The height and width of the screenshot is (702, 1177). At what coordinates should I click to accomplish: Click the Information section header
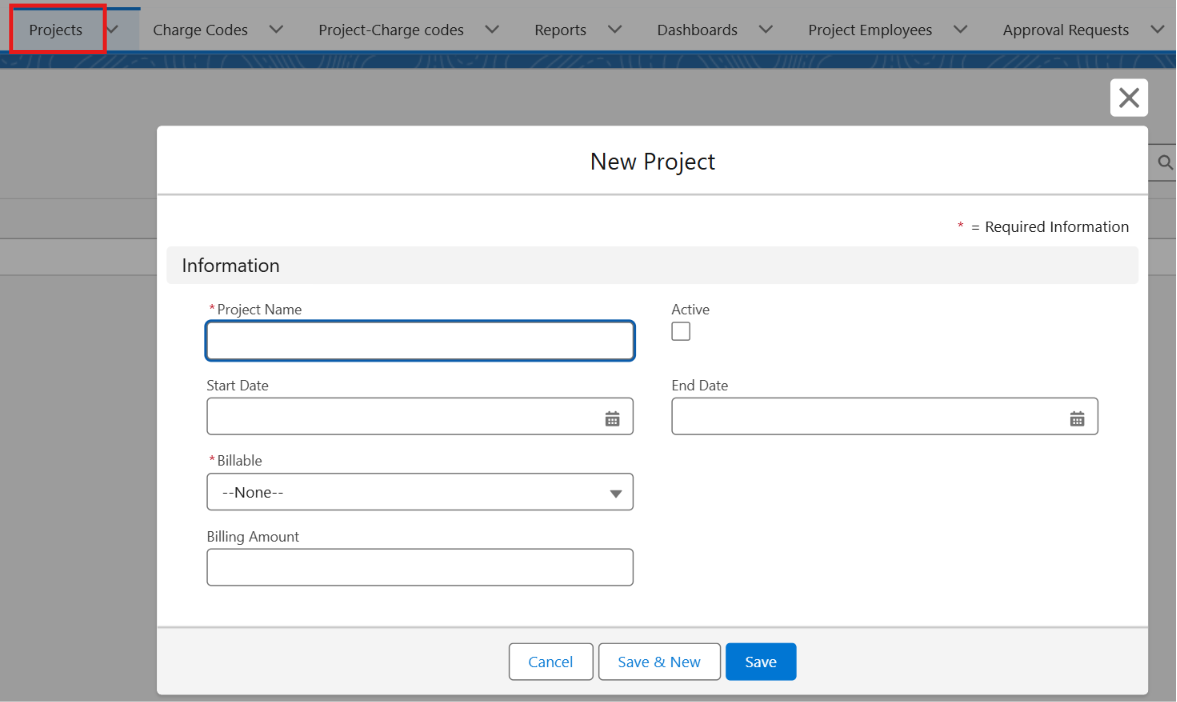(x=652, y=265)
